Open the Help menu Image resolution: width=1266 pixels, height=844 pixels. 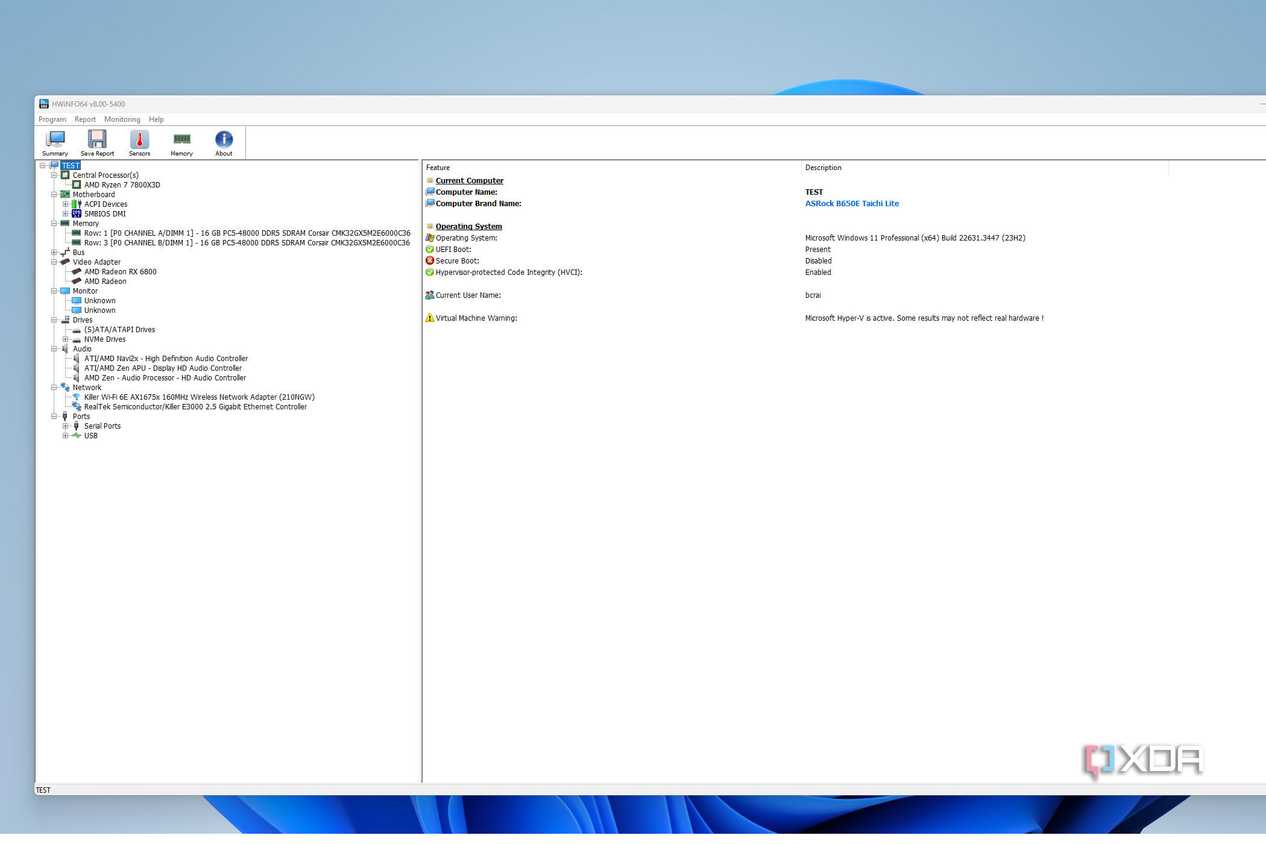(156, 119)
